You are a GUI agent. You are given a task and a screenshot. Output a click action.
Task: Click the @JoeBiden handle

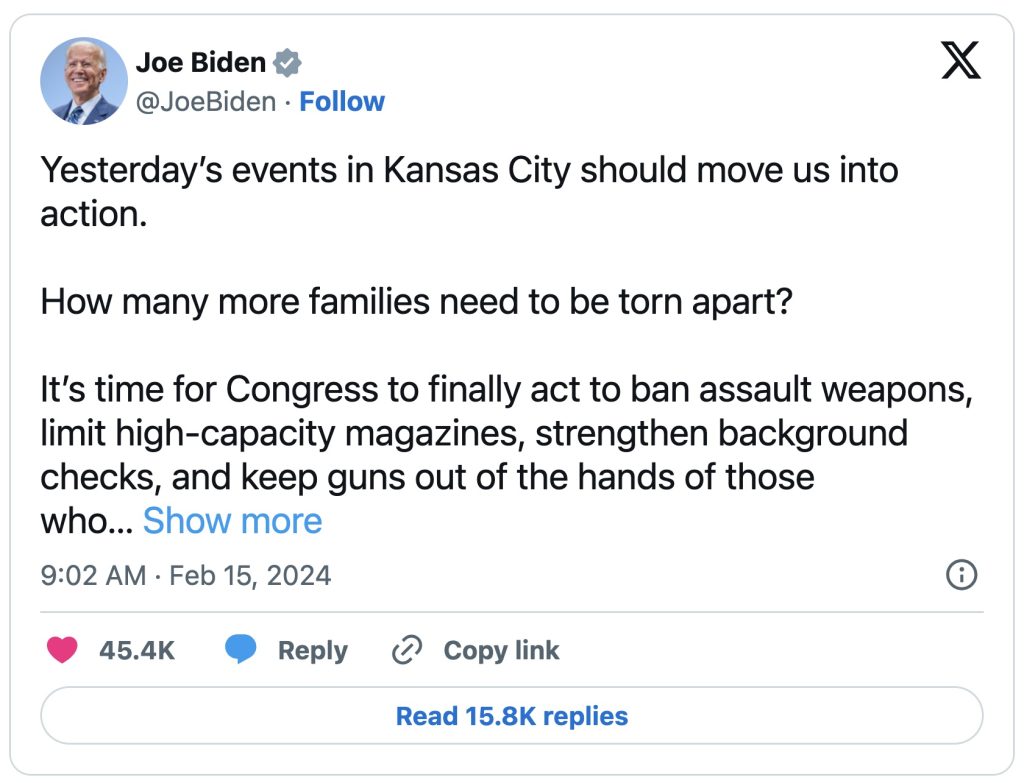205,102
